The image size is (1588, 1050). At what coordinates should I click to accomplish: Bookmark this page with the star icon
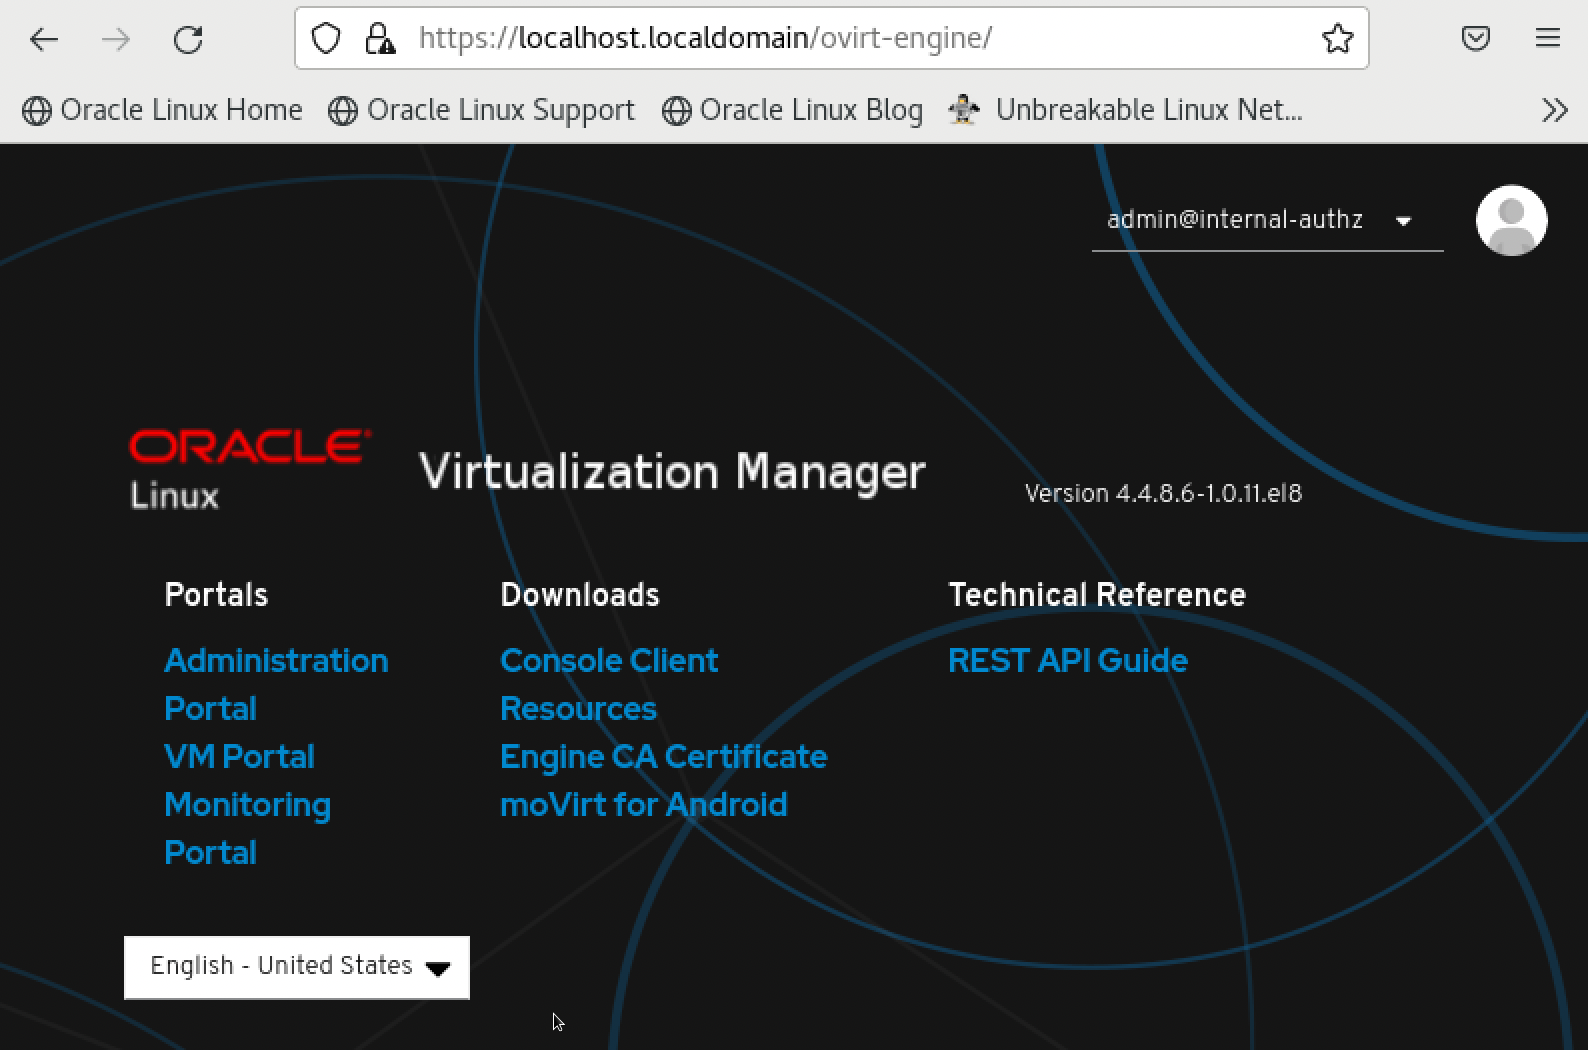[1337, 38]
